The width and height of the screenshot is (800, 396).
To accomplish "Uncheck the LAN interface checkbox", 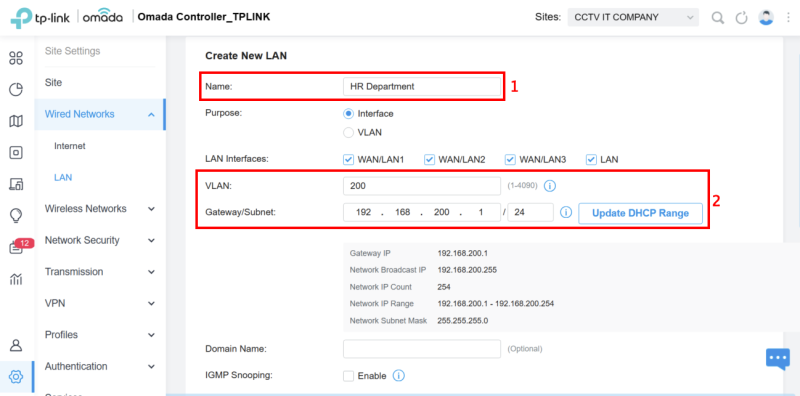I will pyautogui.click(x=591, y=160).
